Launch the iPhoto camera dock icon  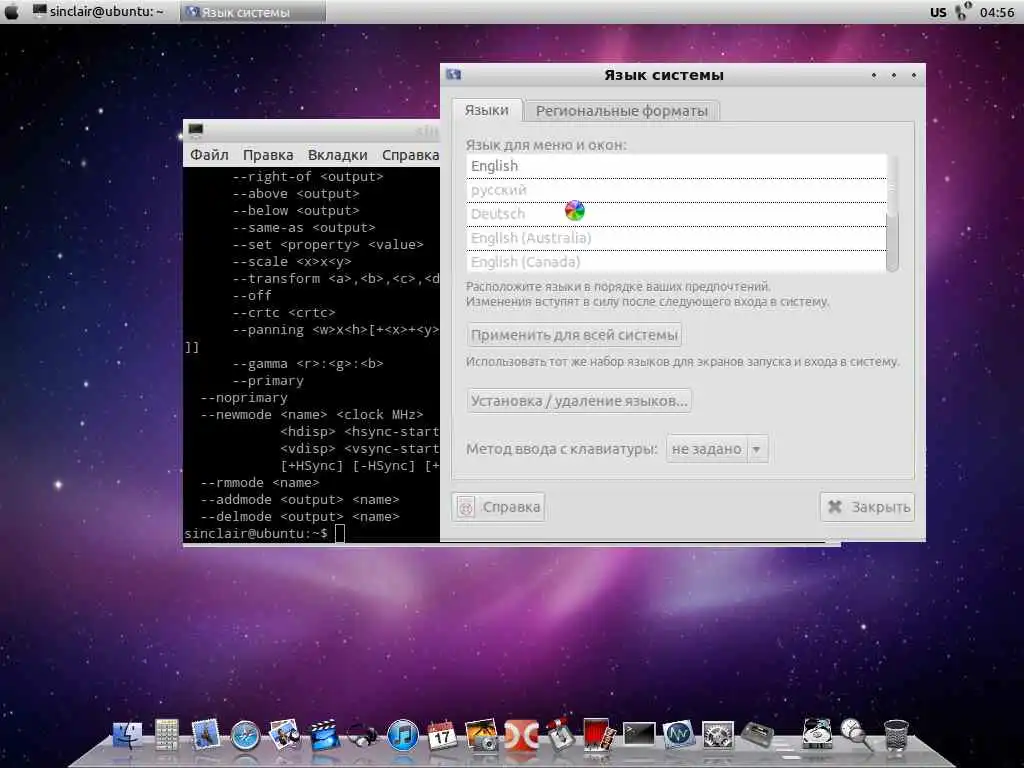[481, 735]
